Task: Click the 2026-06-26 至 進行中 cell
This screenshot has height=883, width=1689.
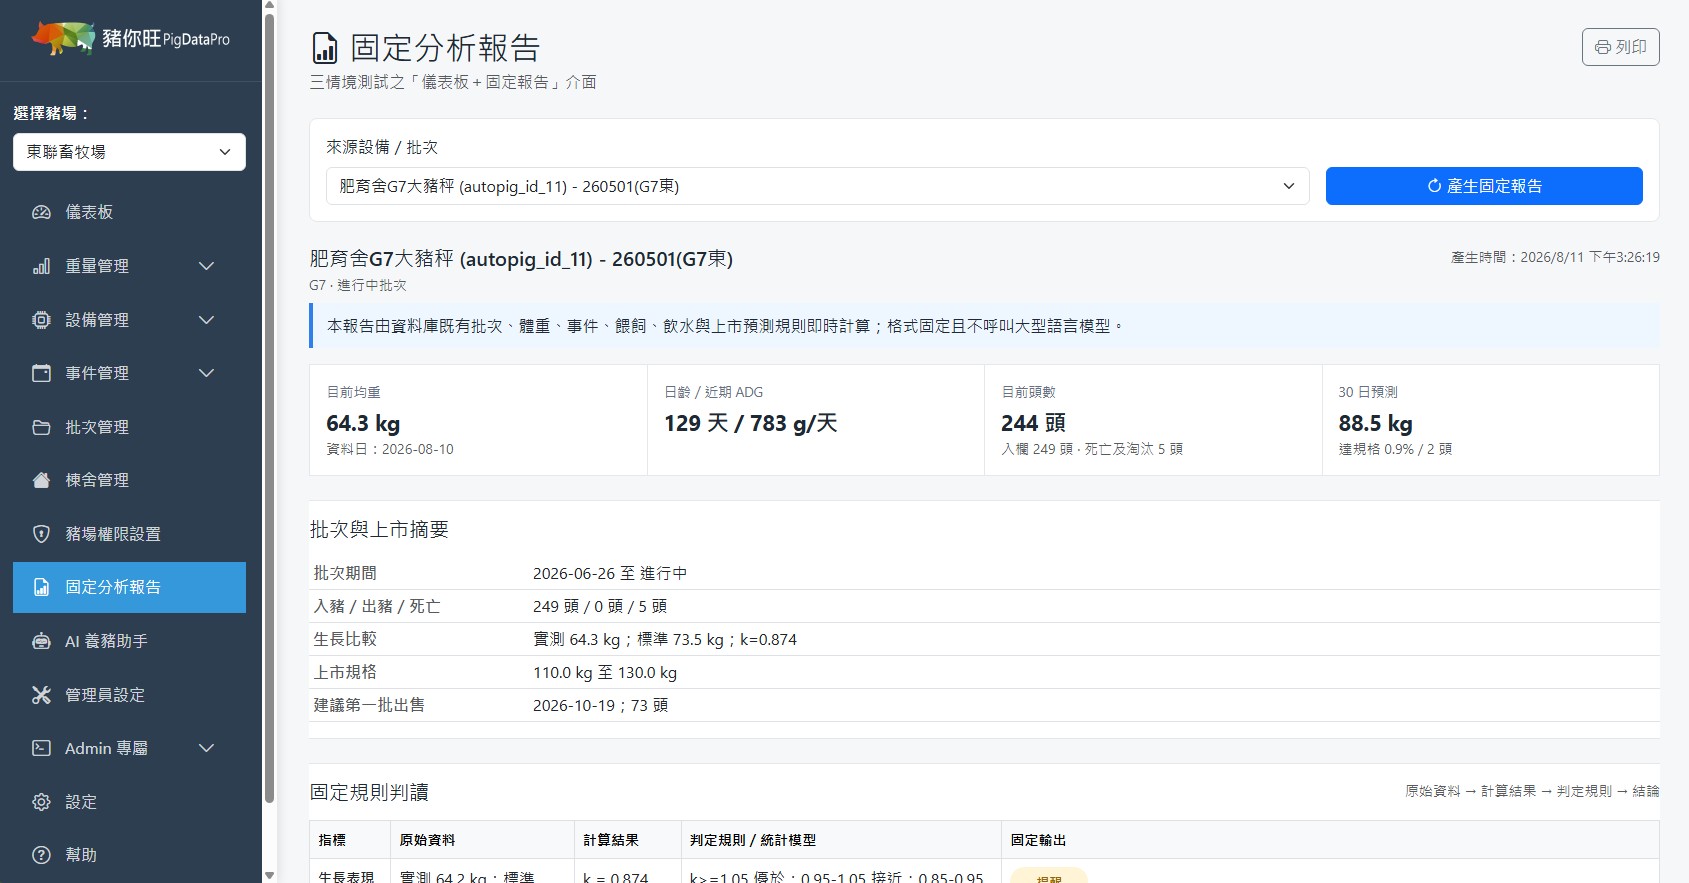Action: [x=610, y=573]
